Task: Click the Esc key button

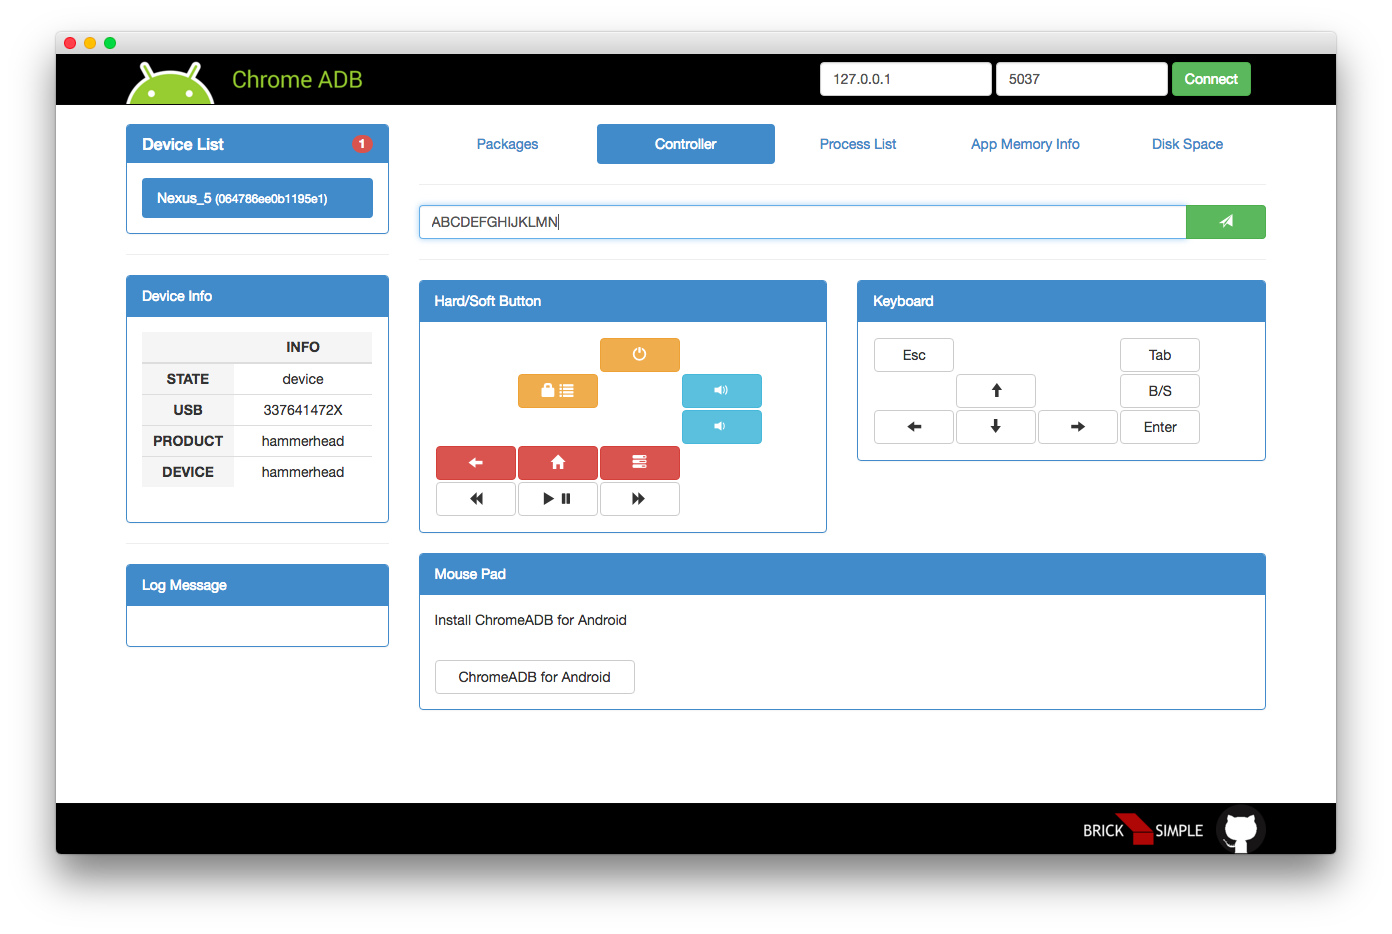Action: click(x=914, y=355)
